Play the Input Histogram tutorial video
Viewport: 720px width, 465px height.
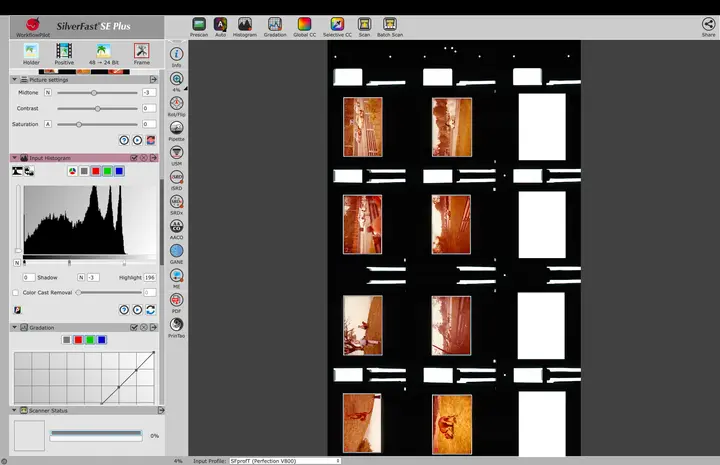137,310
